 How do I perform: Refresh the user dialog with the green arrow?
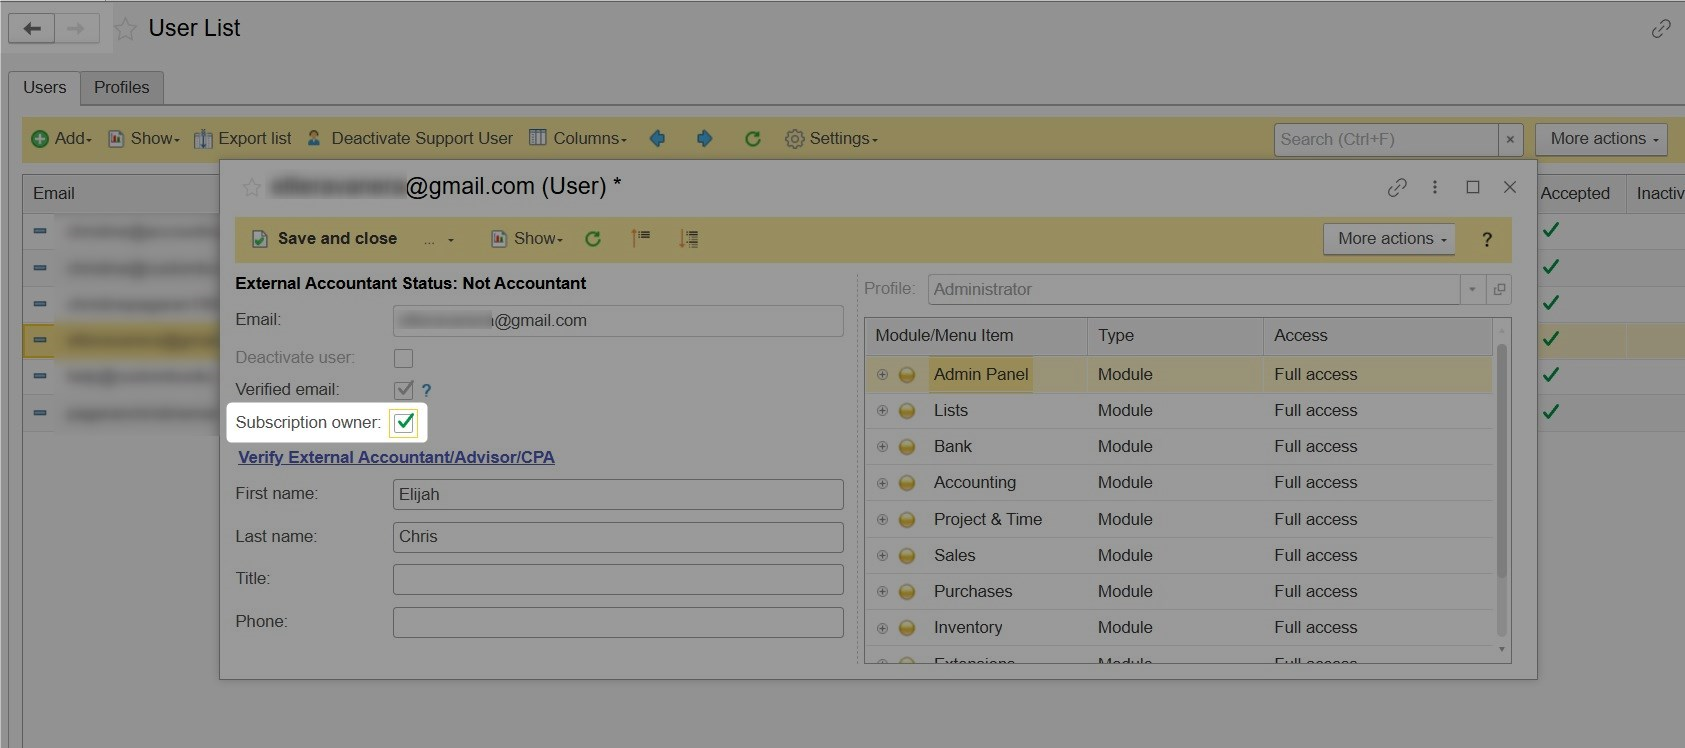pyautogui.click(x=593, y=239)
